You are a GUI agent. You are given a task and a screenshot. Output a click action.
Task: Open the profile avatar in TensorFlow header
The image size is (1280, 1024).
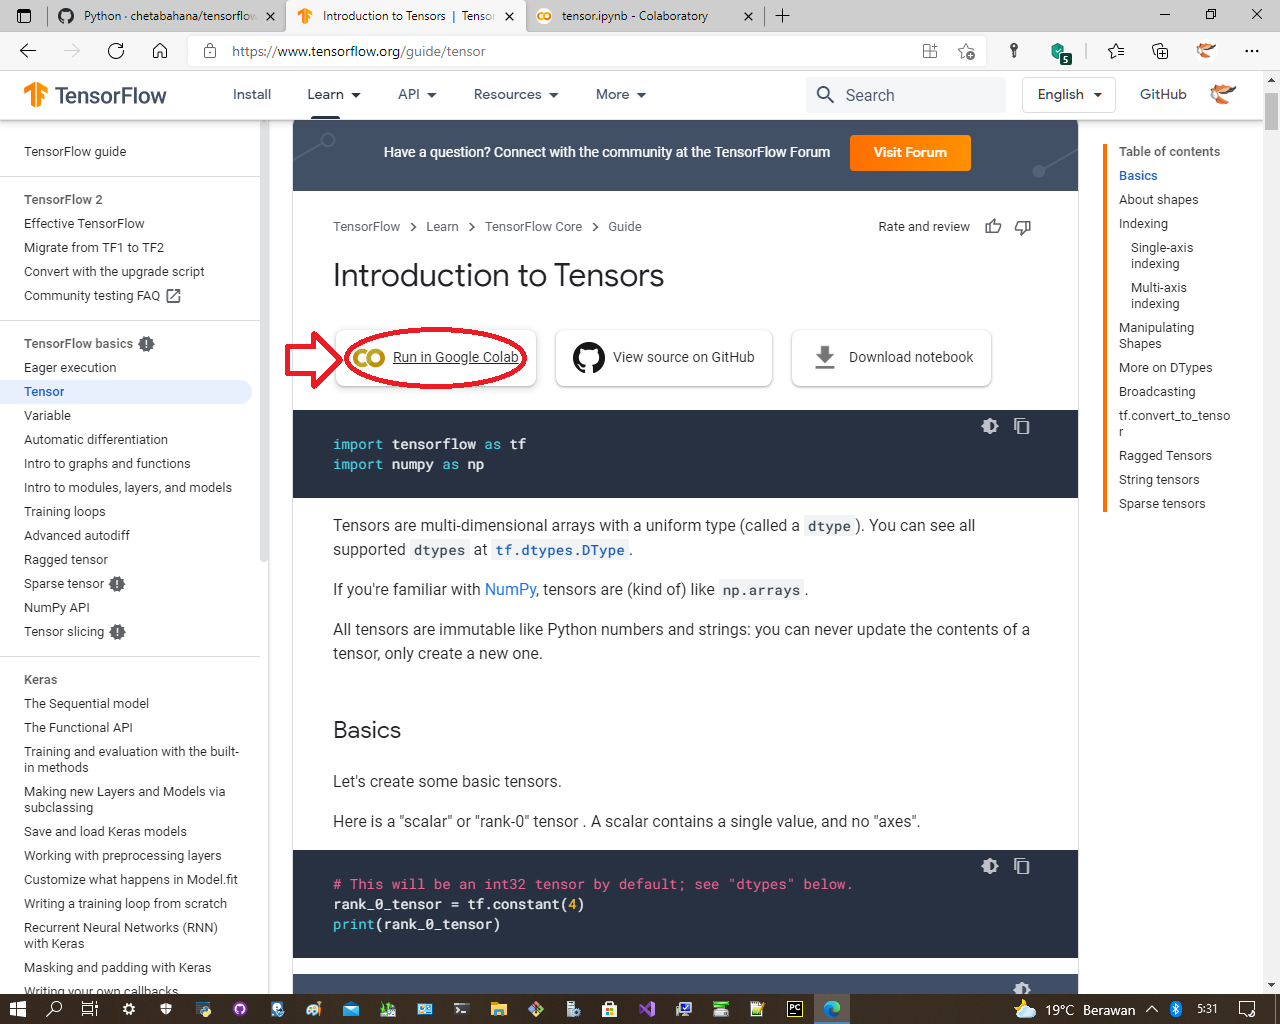tap(1223, 95)
